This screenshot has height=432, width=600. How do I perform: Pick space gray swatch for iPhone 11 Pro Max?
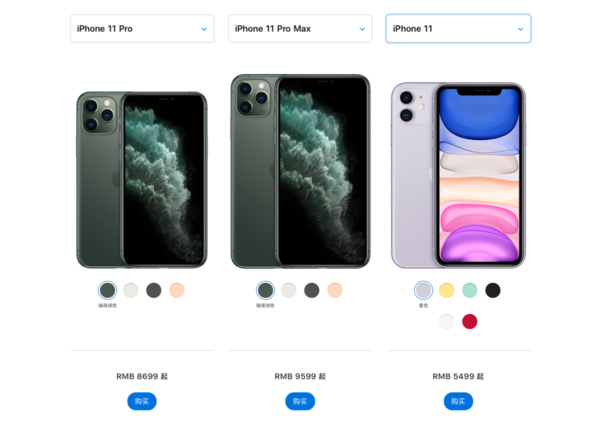[312, 290]
